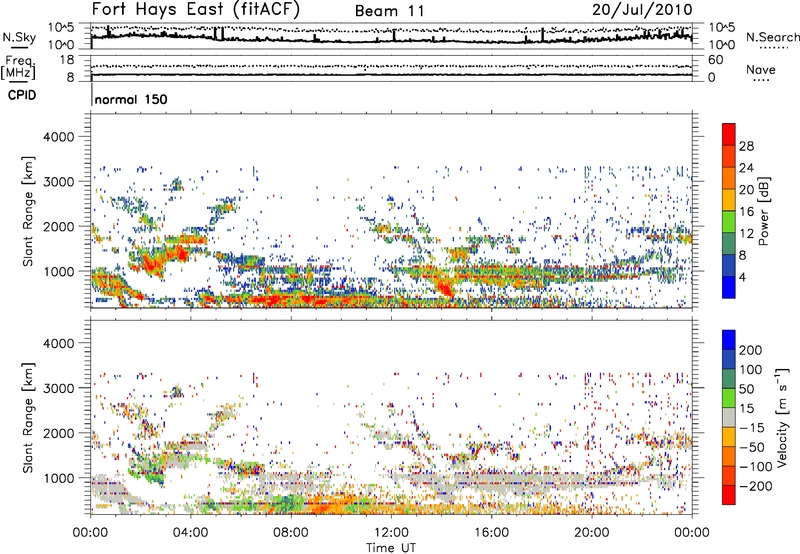This screenshot has height=554, width=800.
Task: Click the '04:00' time axis tick label
Action: click(191, 533)
